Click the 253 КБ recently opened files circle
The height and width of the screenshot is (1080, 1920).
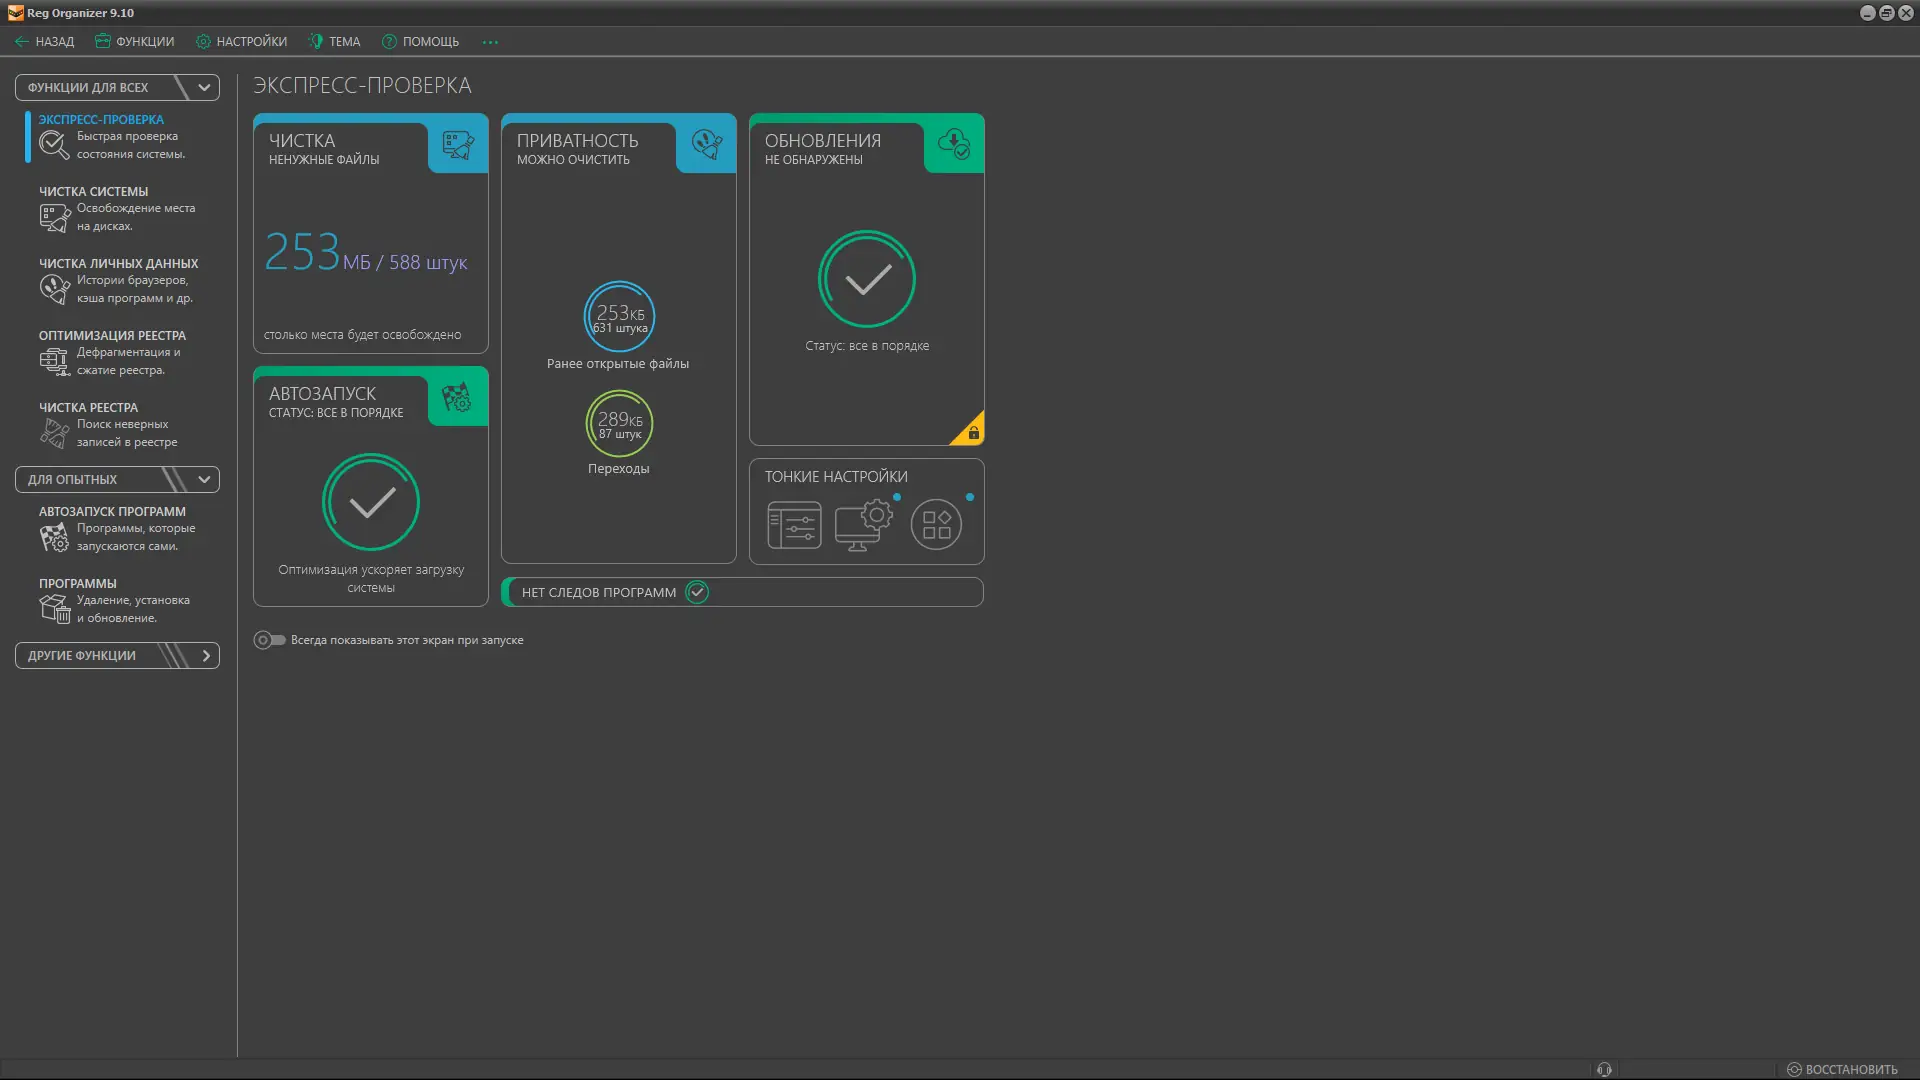619,317
